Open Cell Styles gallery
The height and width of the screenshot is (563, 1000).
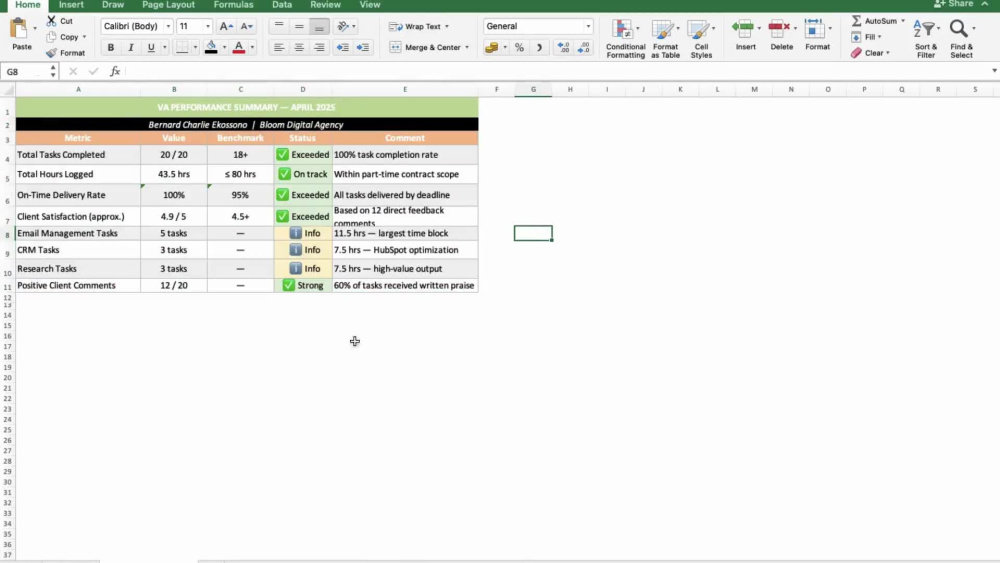point(701,38)
